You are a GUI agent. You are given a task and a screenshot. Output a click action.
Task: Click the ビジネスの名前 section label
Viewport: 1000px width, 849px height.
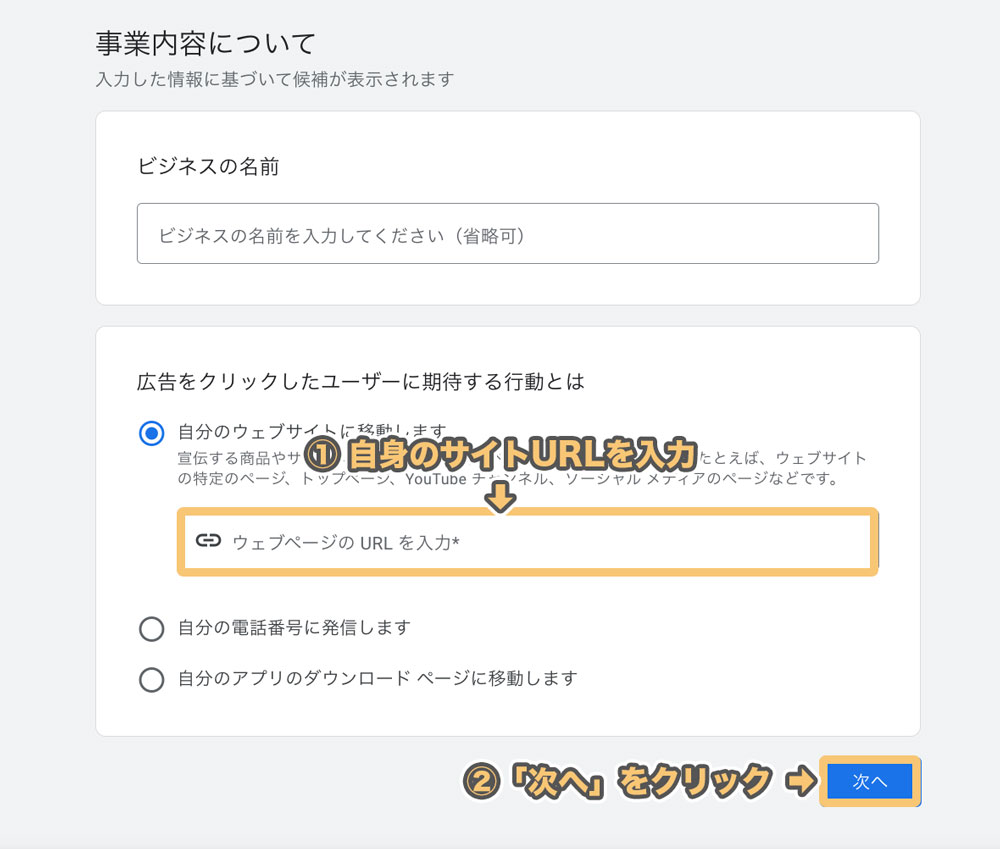tap(208, 166)
